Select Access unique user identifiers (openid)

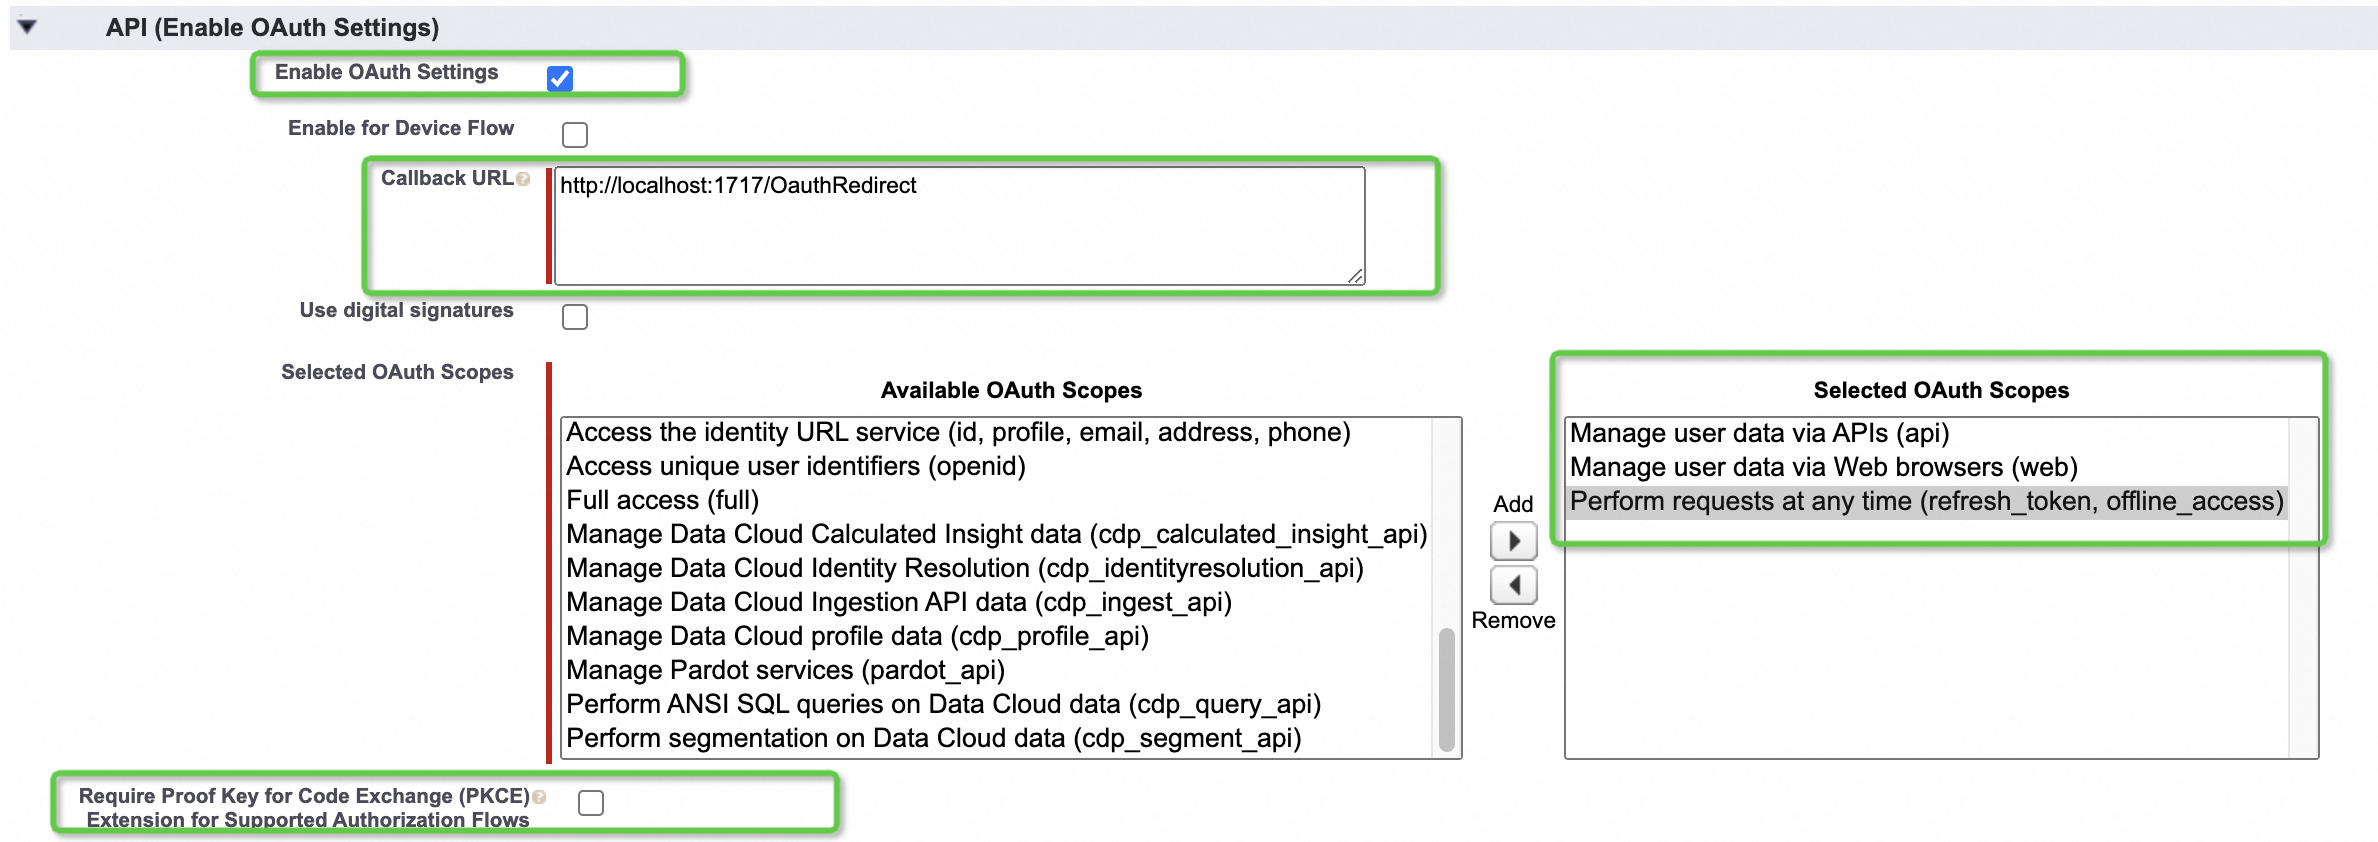[796, 466]
